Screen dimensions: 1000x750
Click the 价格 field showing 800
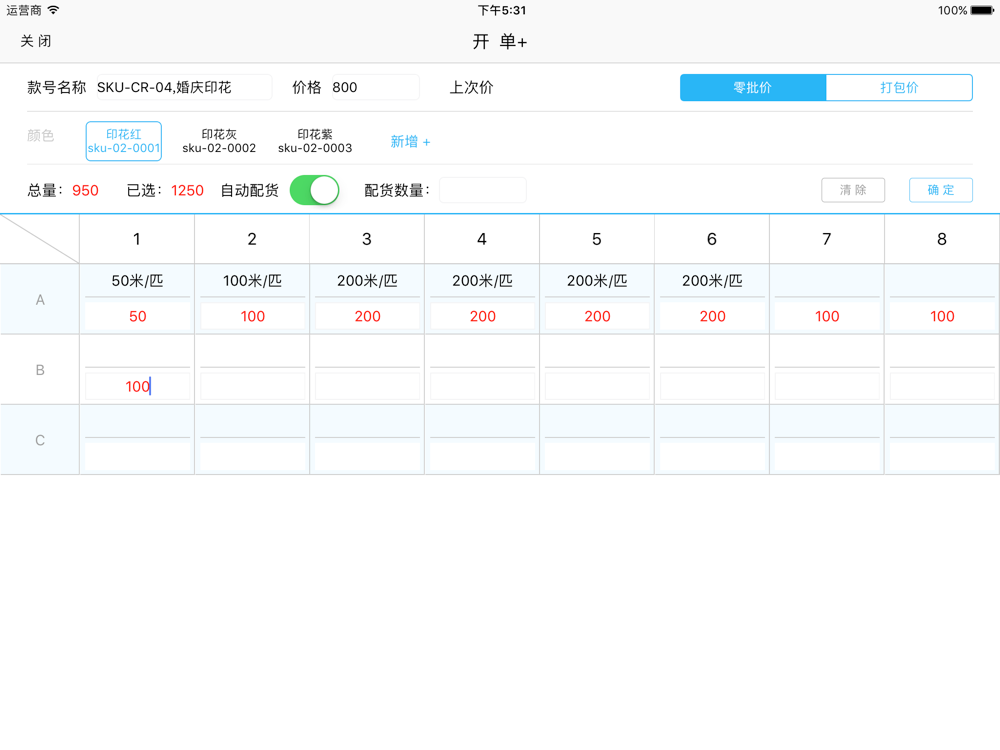pyautogui.click(x=376, y=87)
